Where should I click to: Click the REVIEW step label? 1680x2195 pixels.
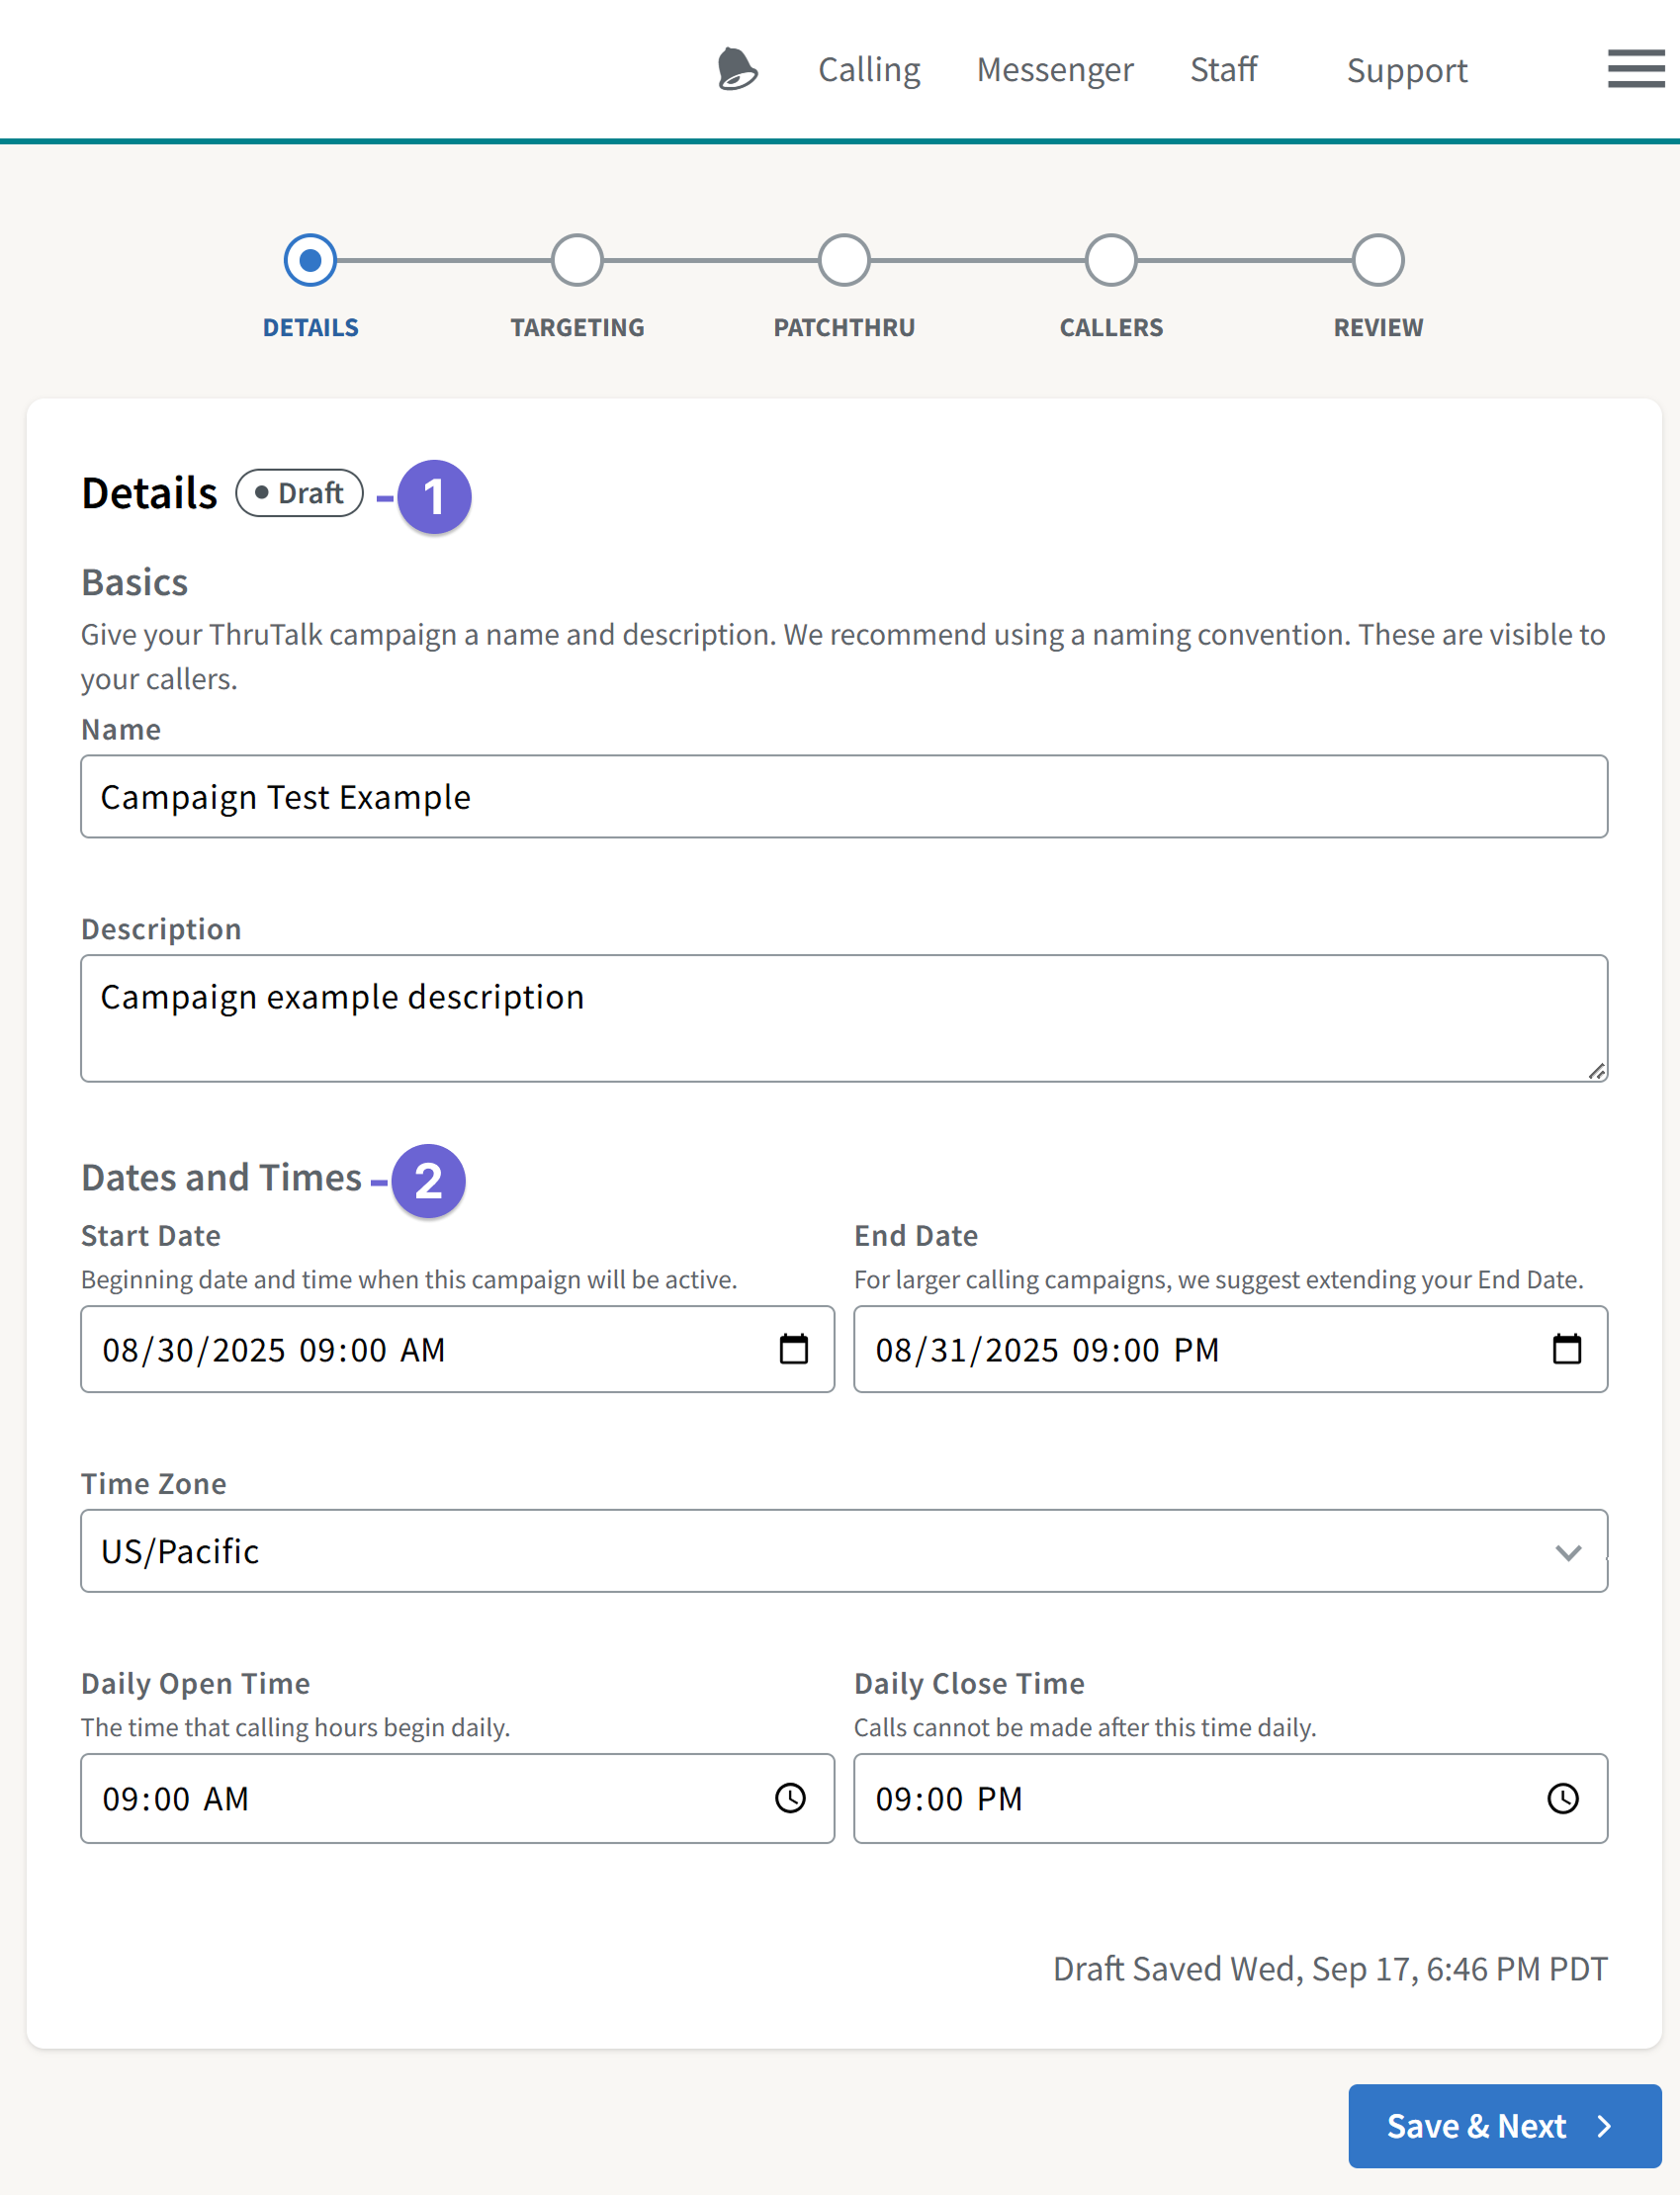pyautogui.click(x=1378, y=327)
